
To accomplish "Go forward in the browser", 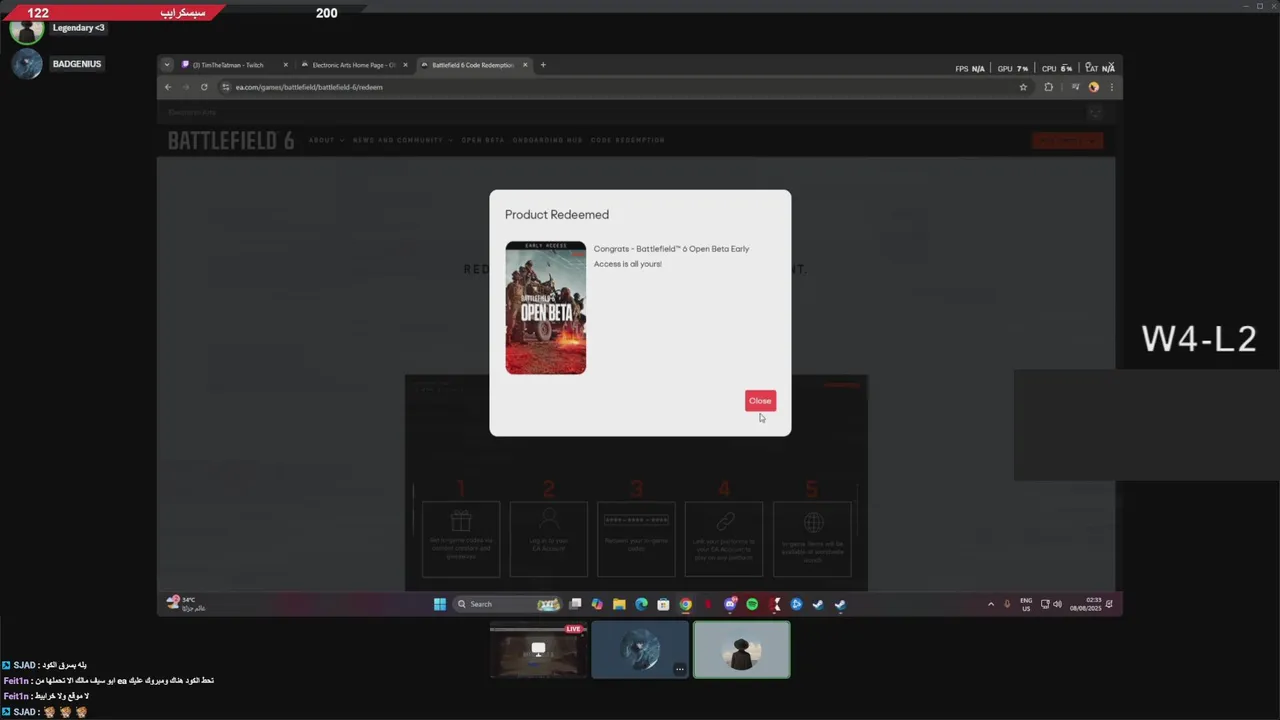I will pos(185,87).
